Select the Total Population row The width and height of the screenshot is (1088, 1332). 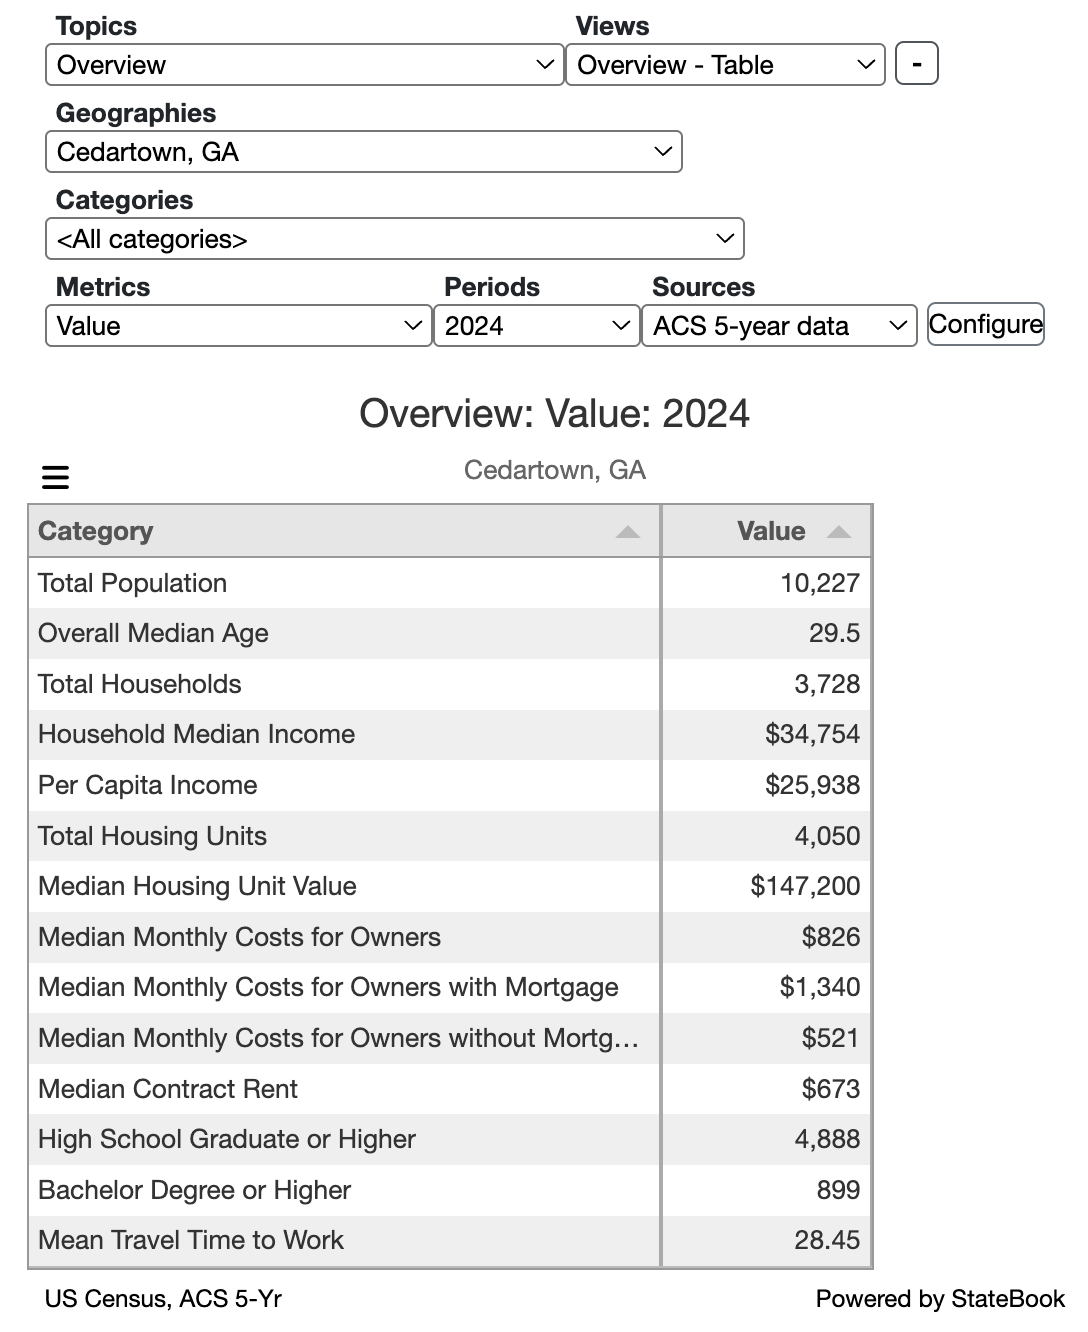(x=450, y=583)
